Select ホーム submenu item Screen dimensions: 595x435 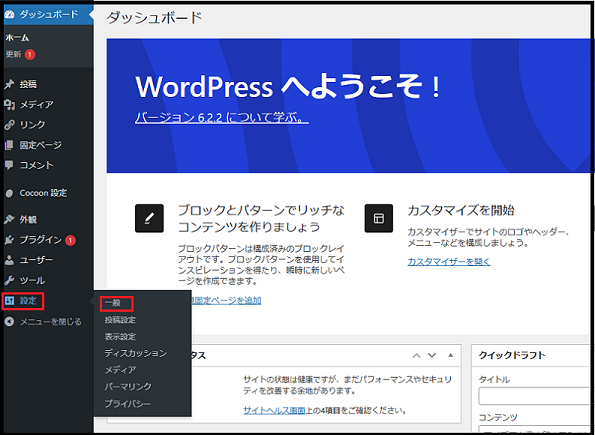[17, 38]
